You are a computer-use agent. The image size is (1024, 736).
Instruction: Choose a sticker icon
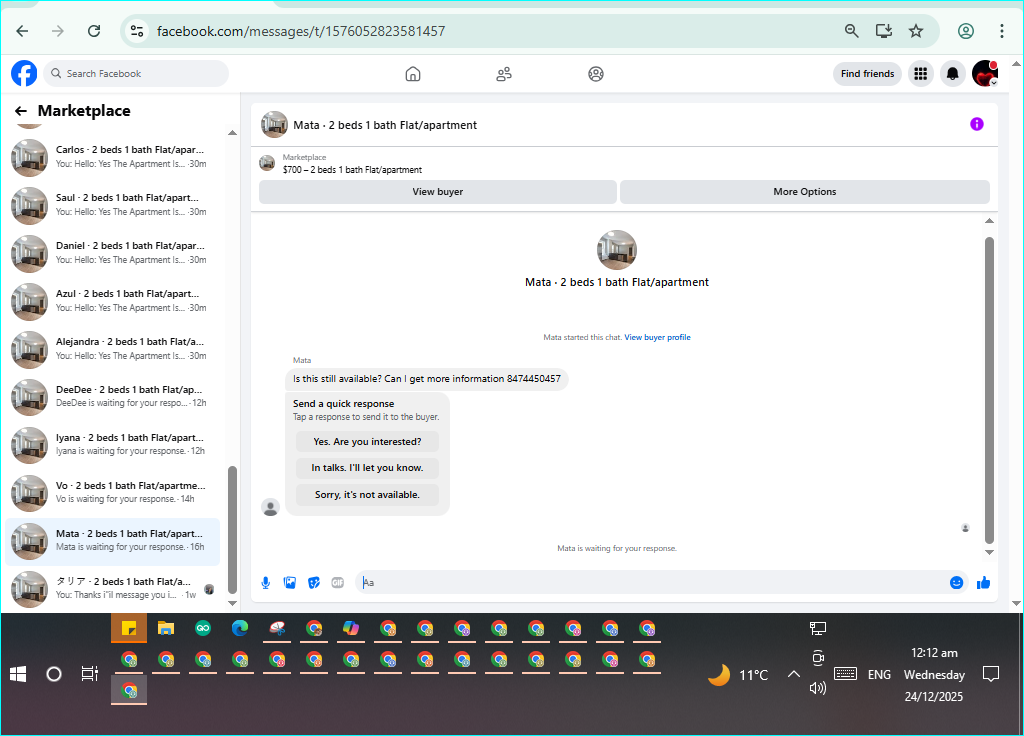[314, 583]
